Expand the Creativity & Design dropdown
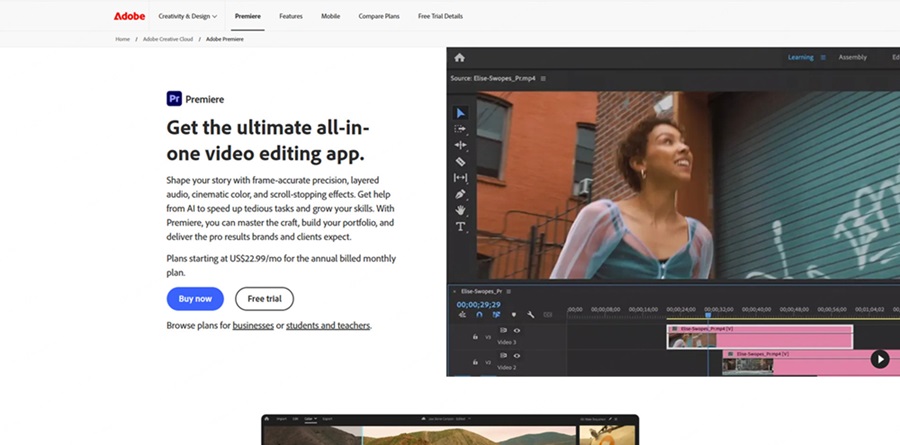The image size is (900, 445). point(188,16)
